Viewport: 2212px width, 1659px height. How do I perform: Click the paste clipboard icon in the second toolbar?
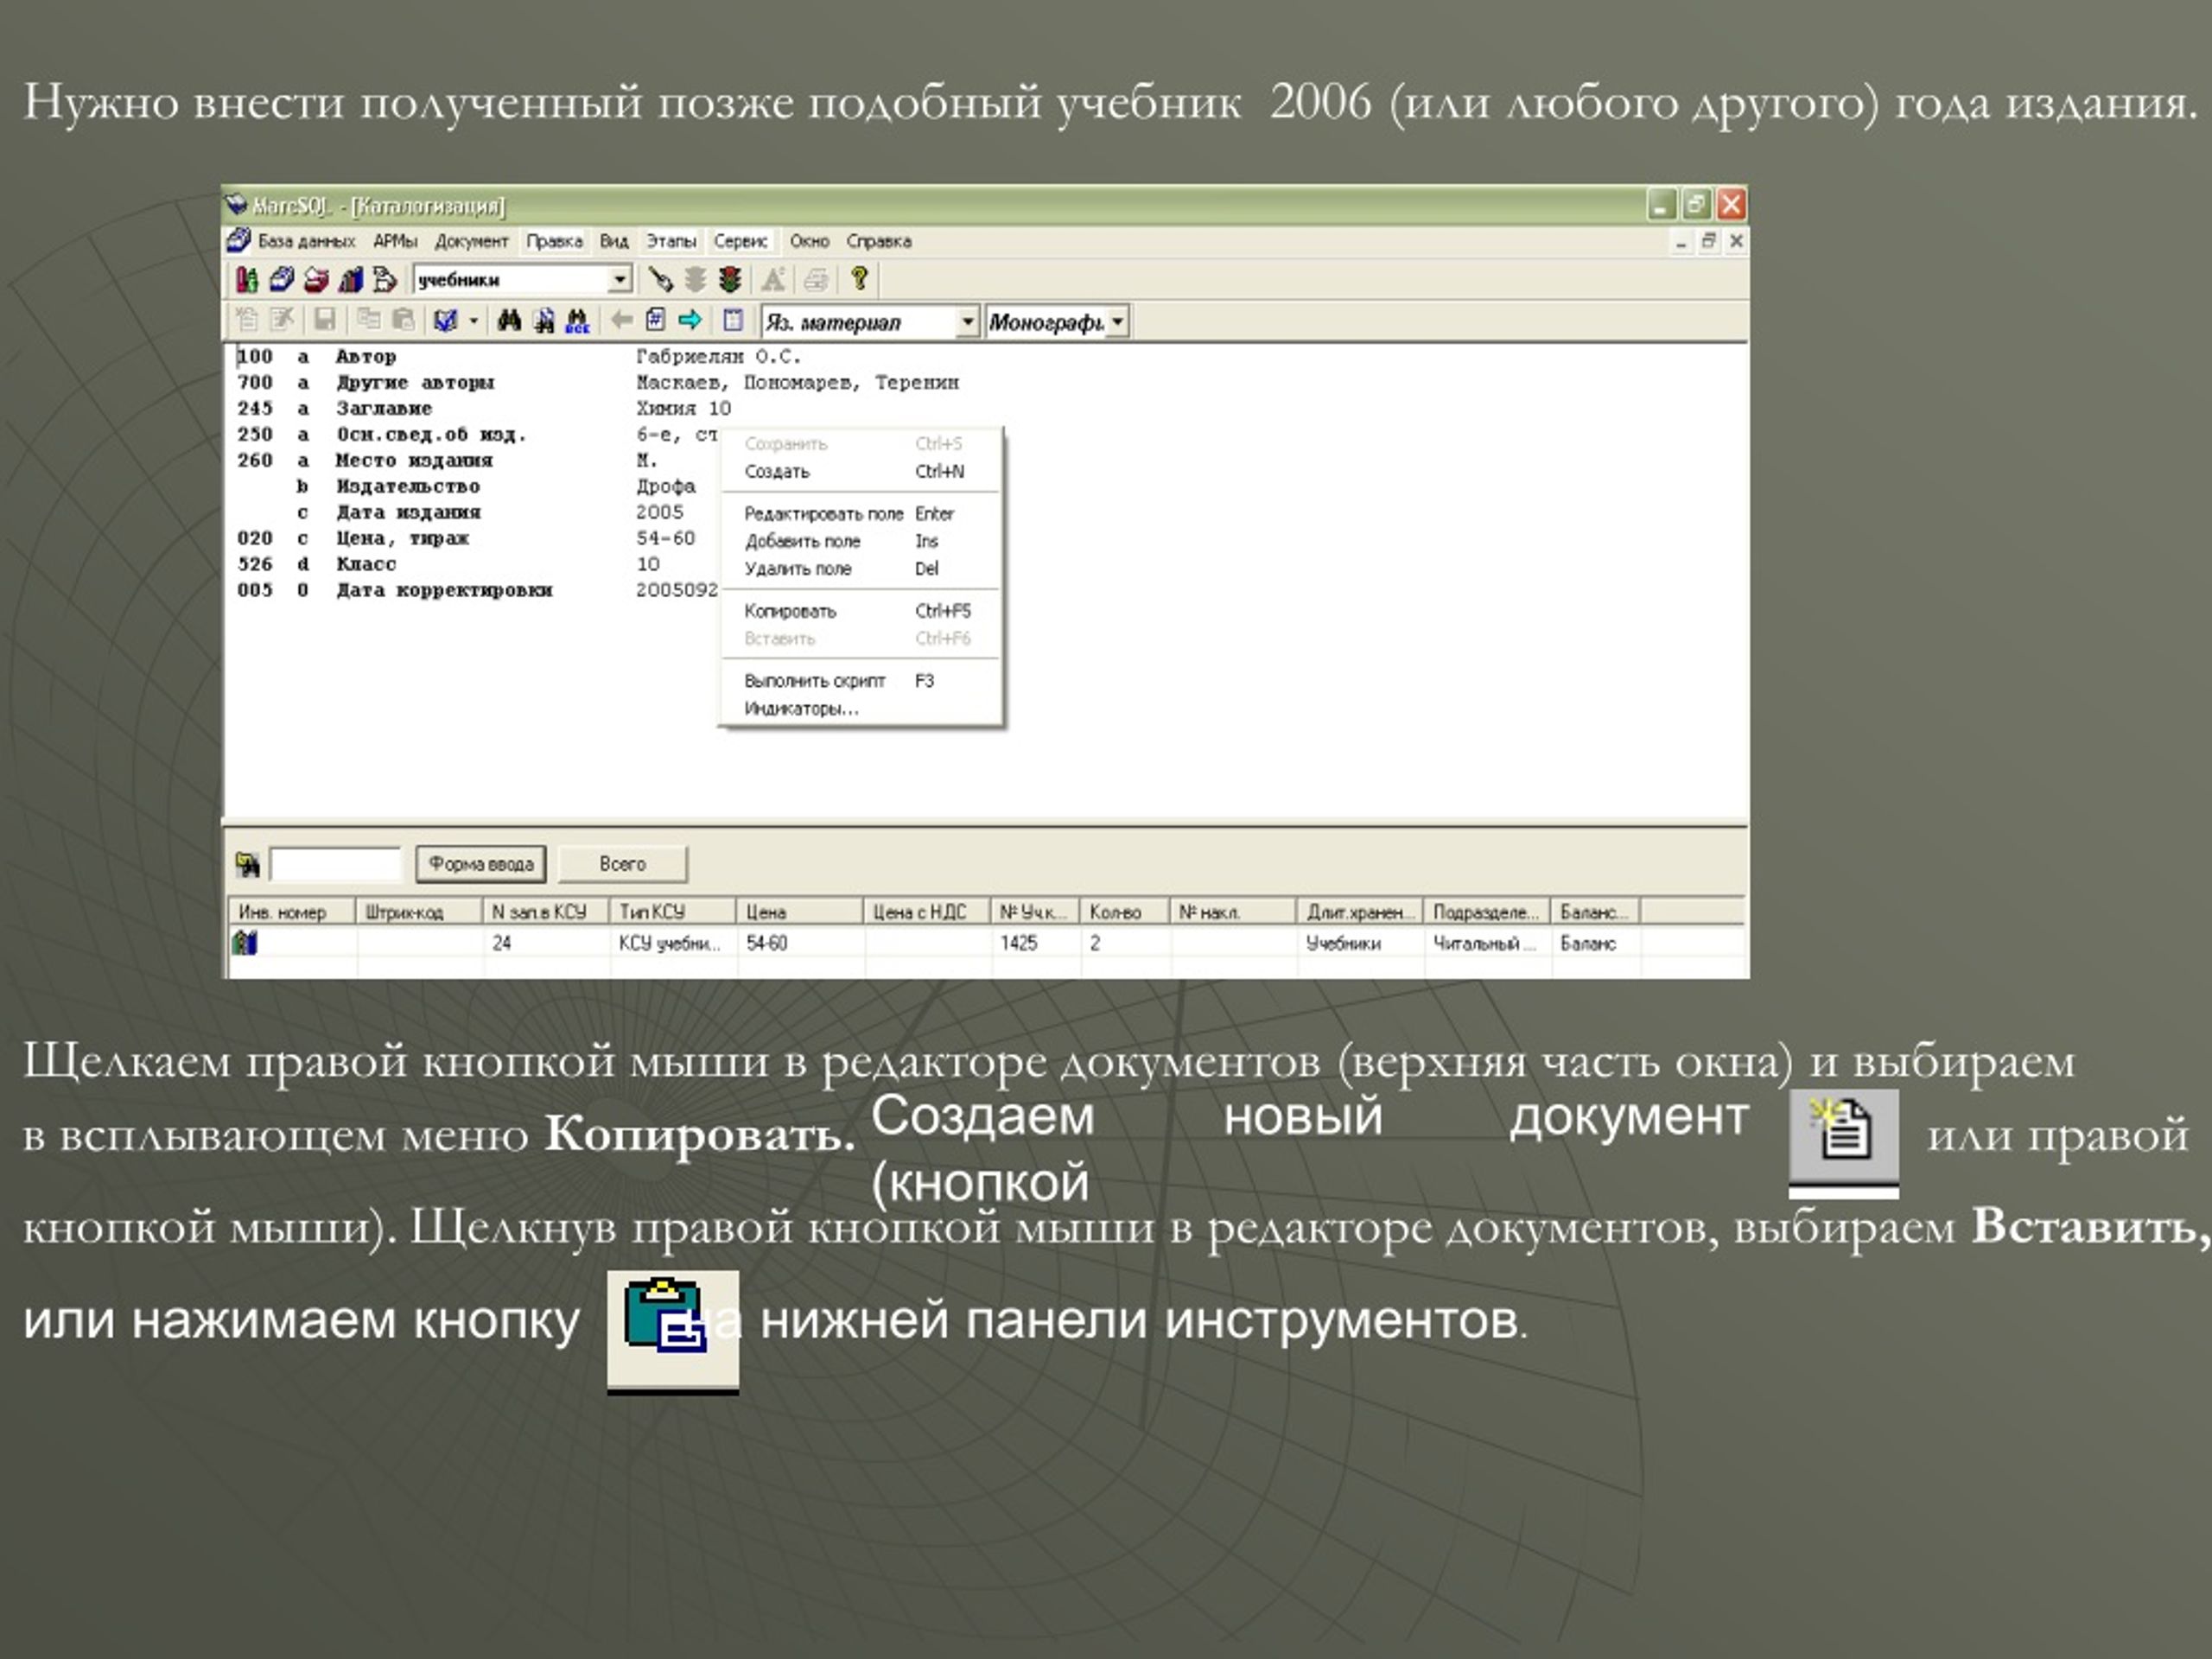pos(403,320)
